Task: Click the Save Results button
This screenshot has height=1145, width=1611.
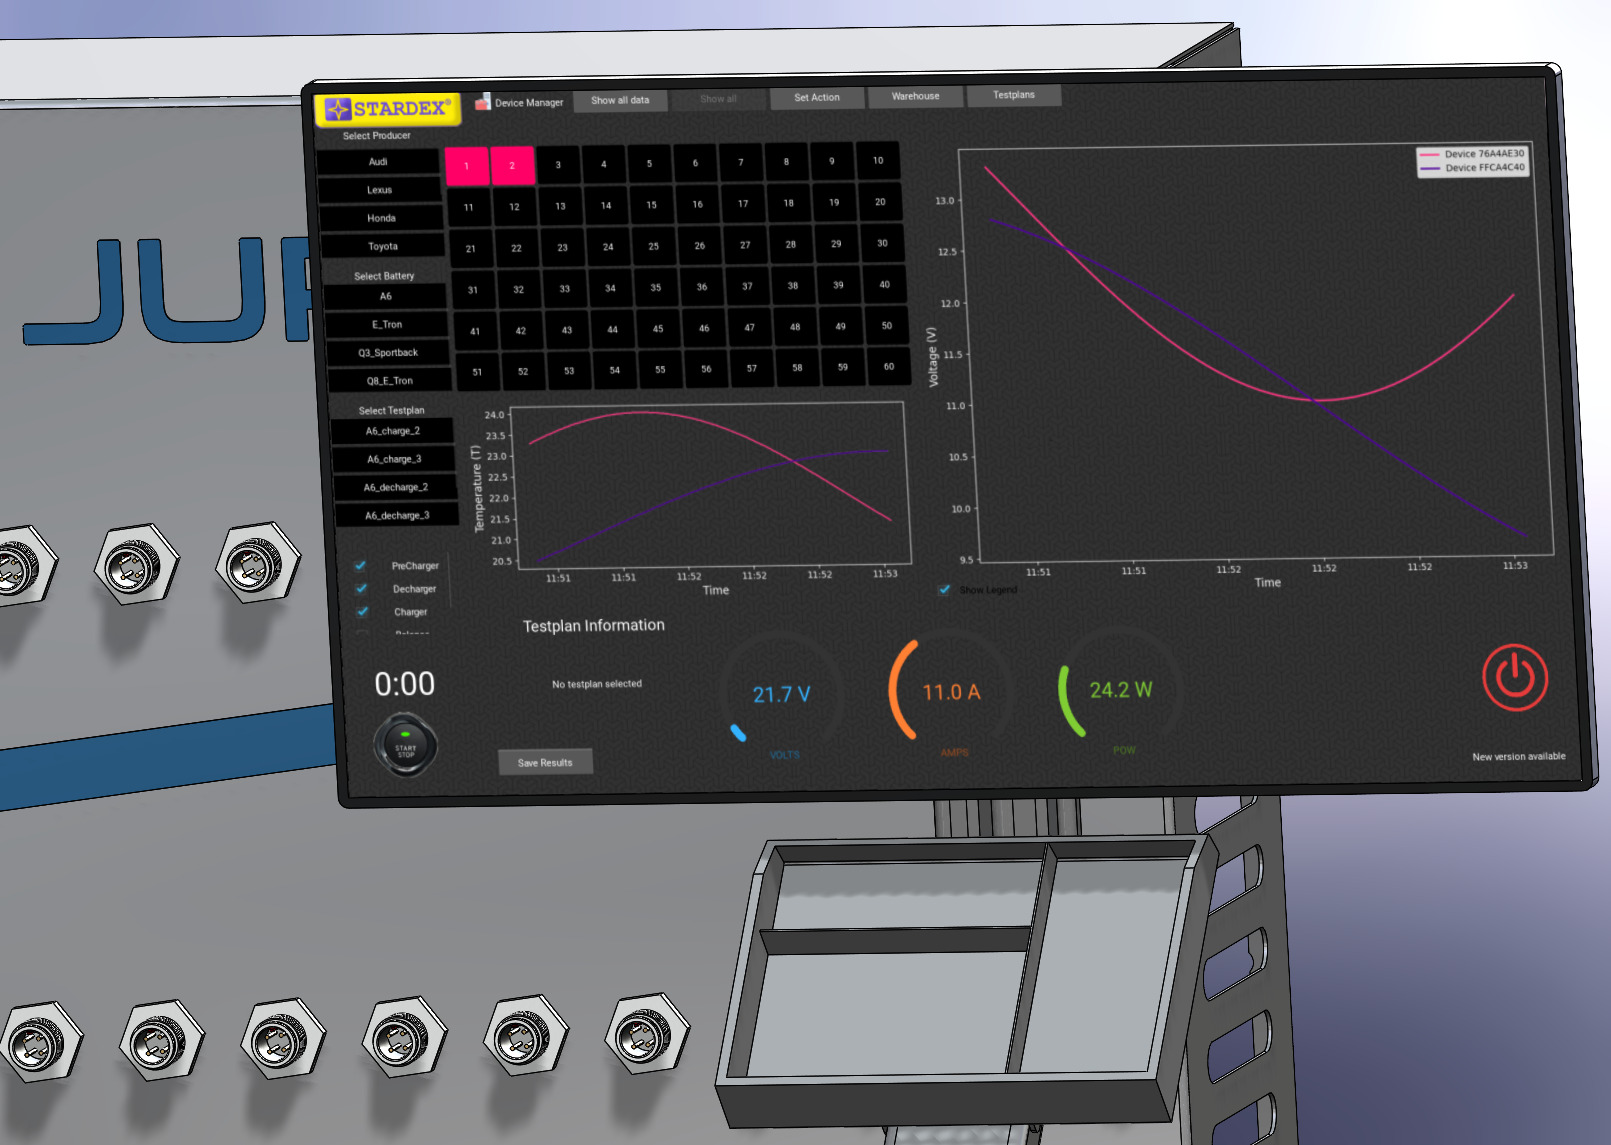Action: coord(545,763)
